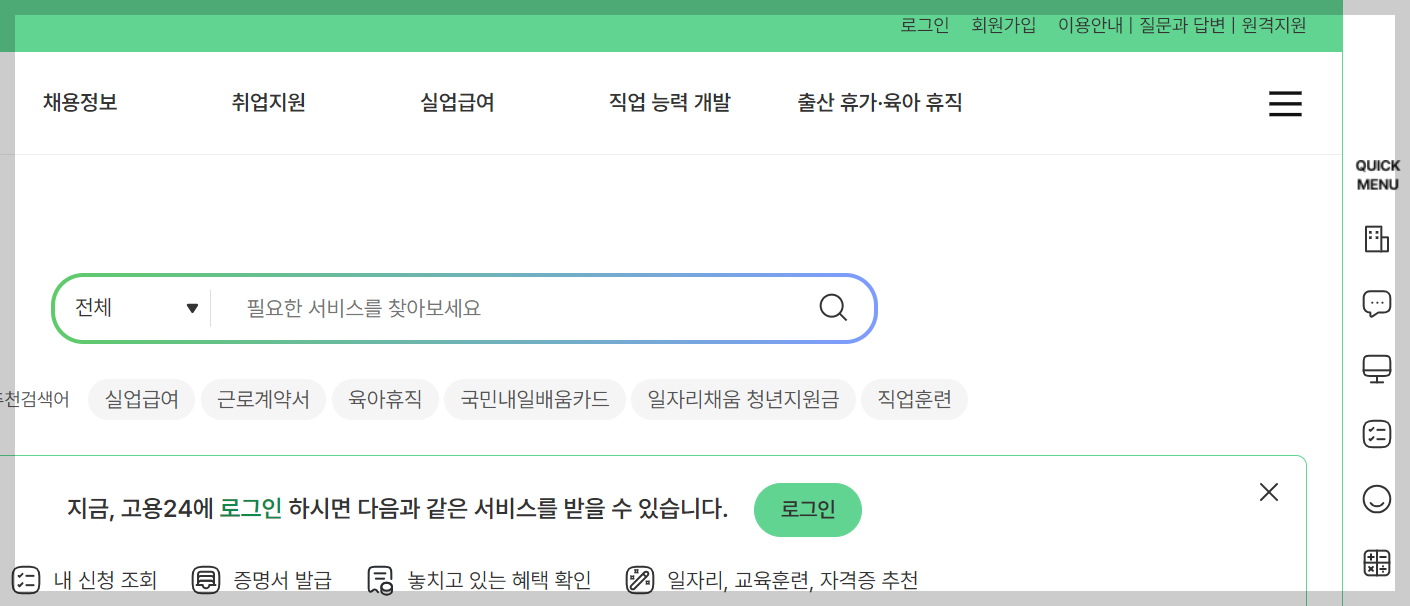Click the 로그인 link in top bar
The width and height of the screenshot is (1410, 606).
(x=925, y=26)
